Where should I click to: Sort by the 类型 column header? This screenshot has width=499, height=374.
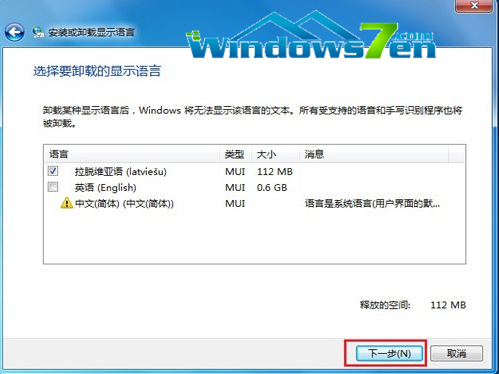[236, 154]
